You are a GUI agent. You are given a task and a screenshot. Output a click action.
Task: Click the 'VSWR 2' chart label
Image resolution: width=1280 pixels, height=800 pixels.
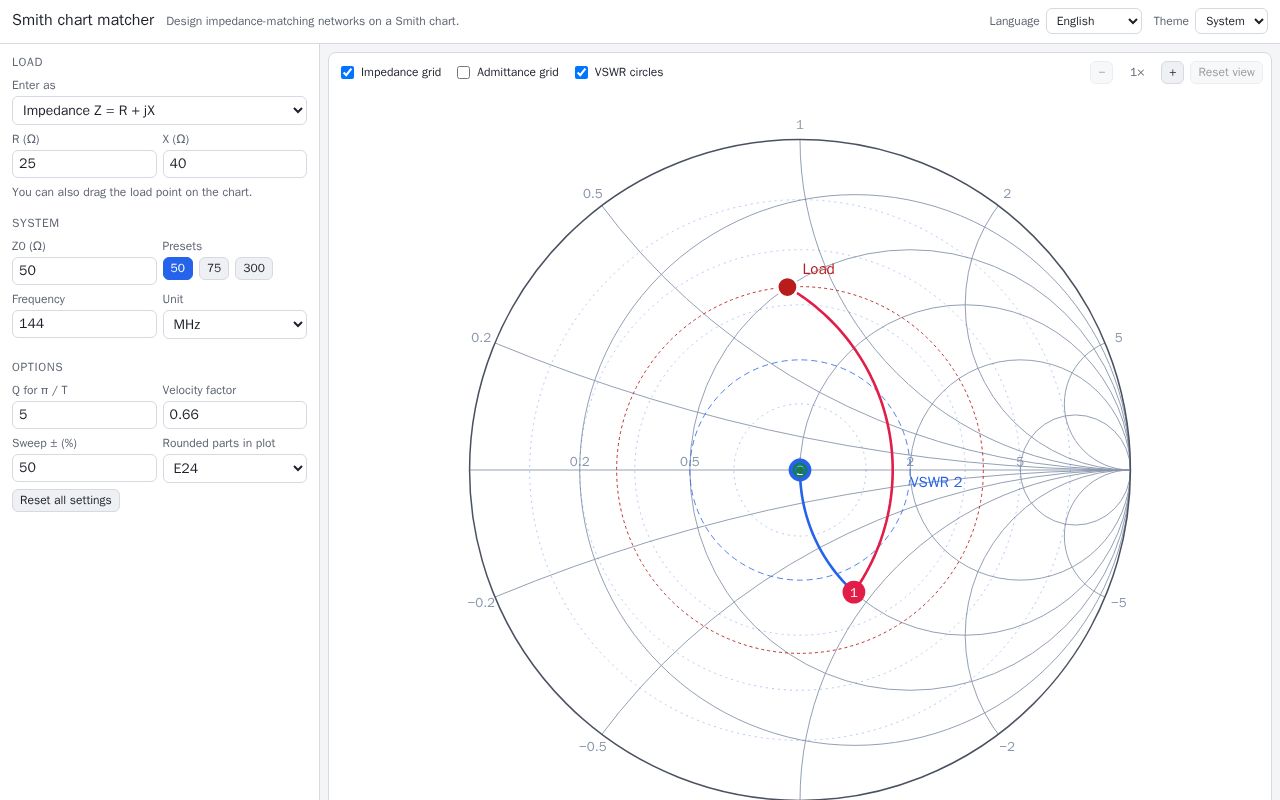tap(935, 482)
